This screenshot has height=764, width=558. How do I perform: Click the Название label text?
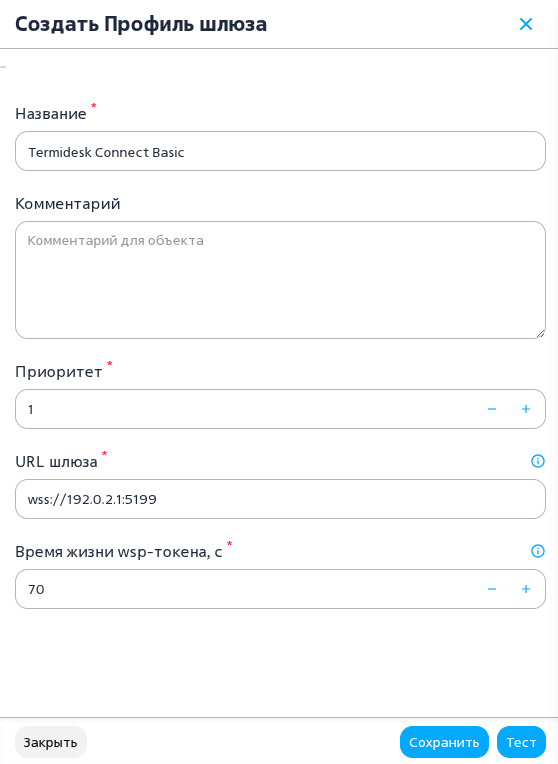point(51,114)
